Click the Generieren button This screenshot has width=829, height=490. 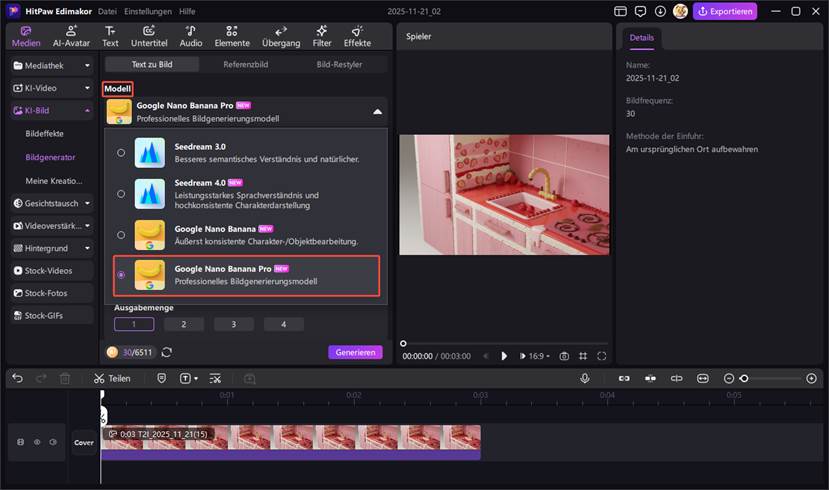pos(355,352)
